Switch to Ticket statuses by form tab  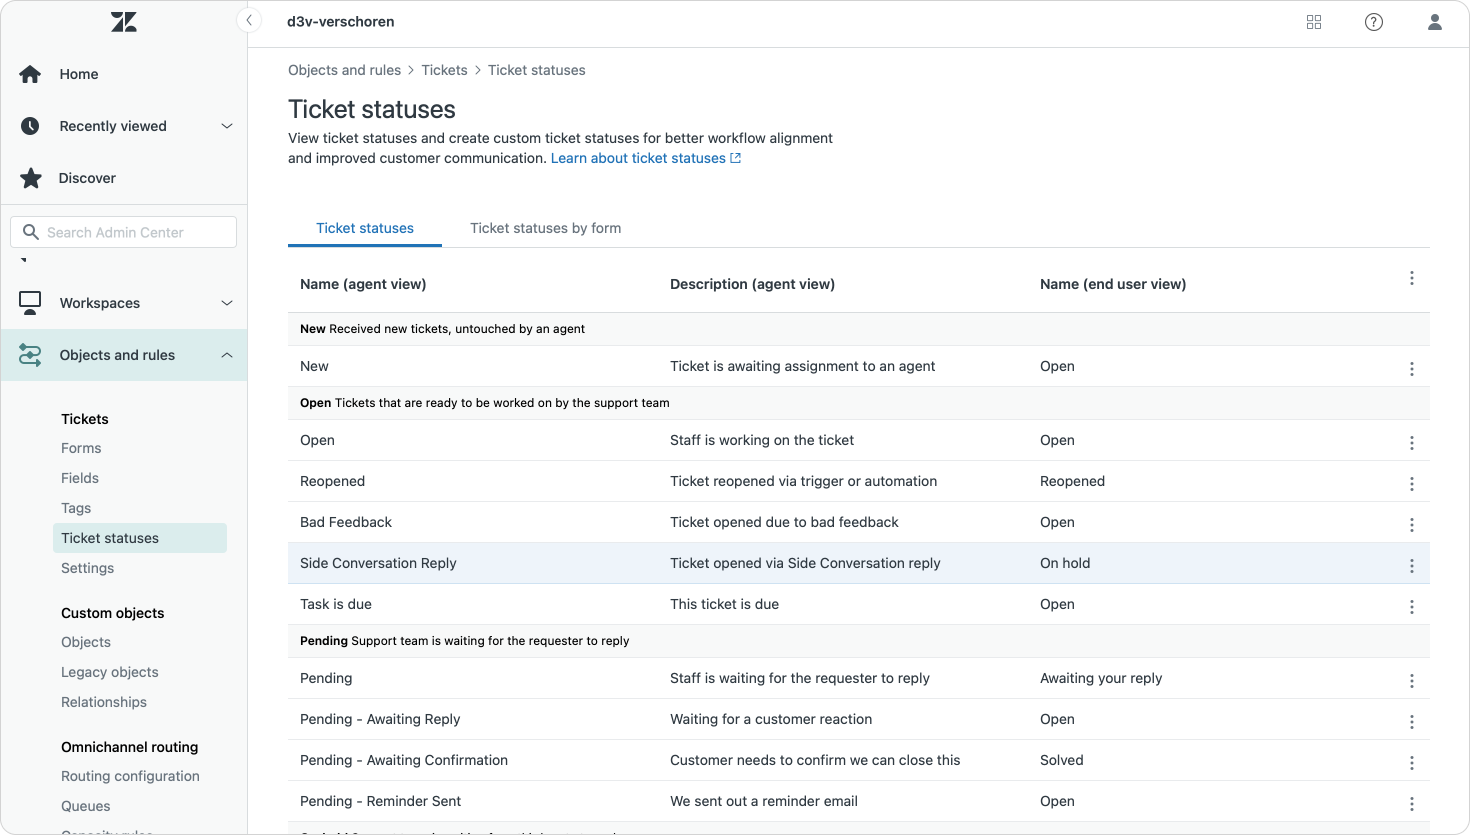click(545, 228)
